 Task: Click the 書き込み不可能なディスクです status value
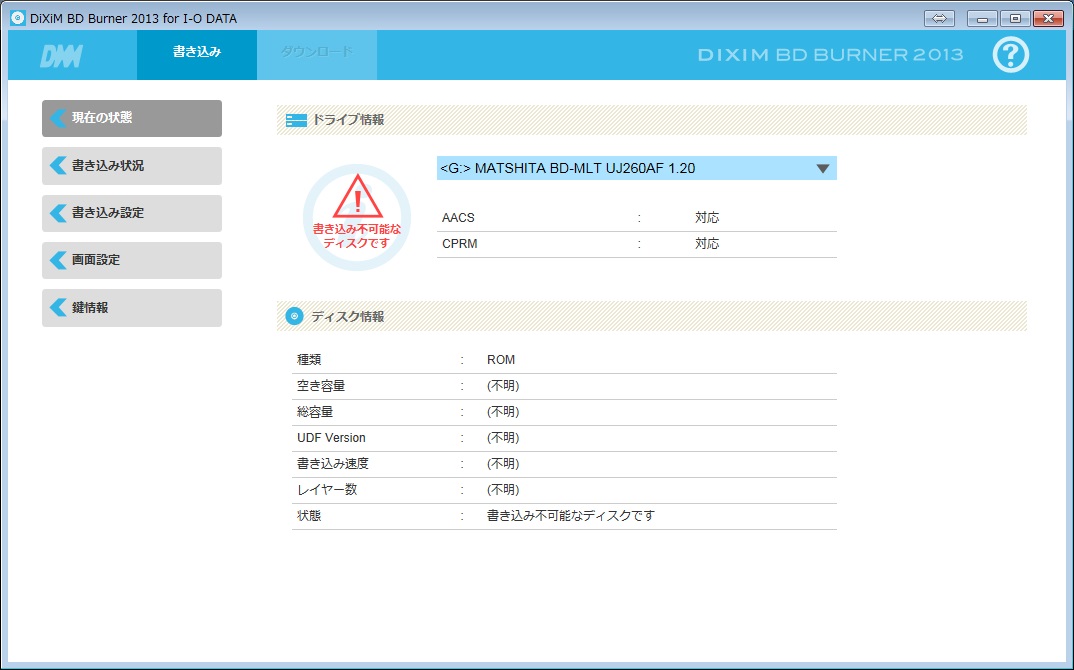click(x=571, y=516)
